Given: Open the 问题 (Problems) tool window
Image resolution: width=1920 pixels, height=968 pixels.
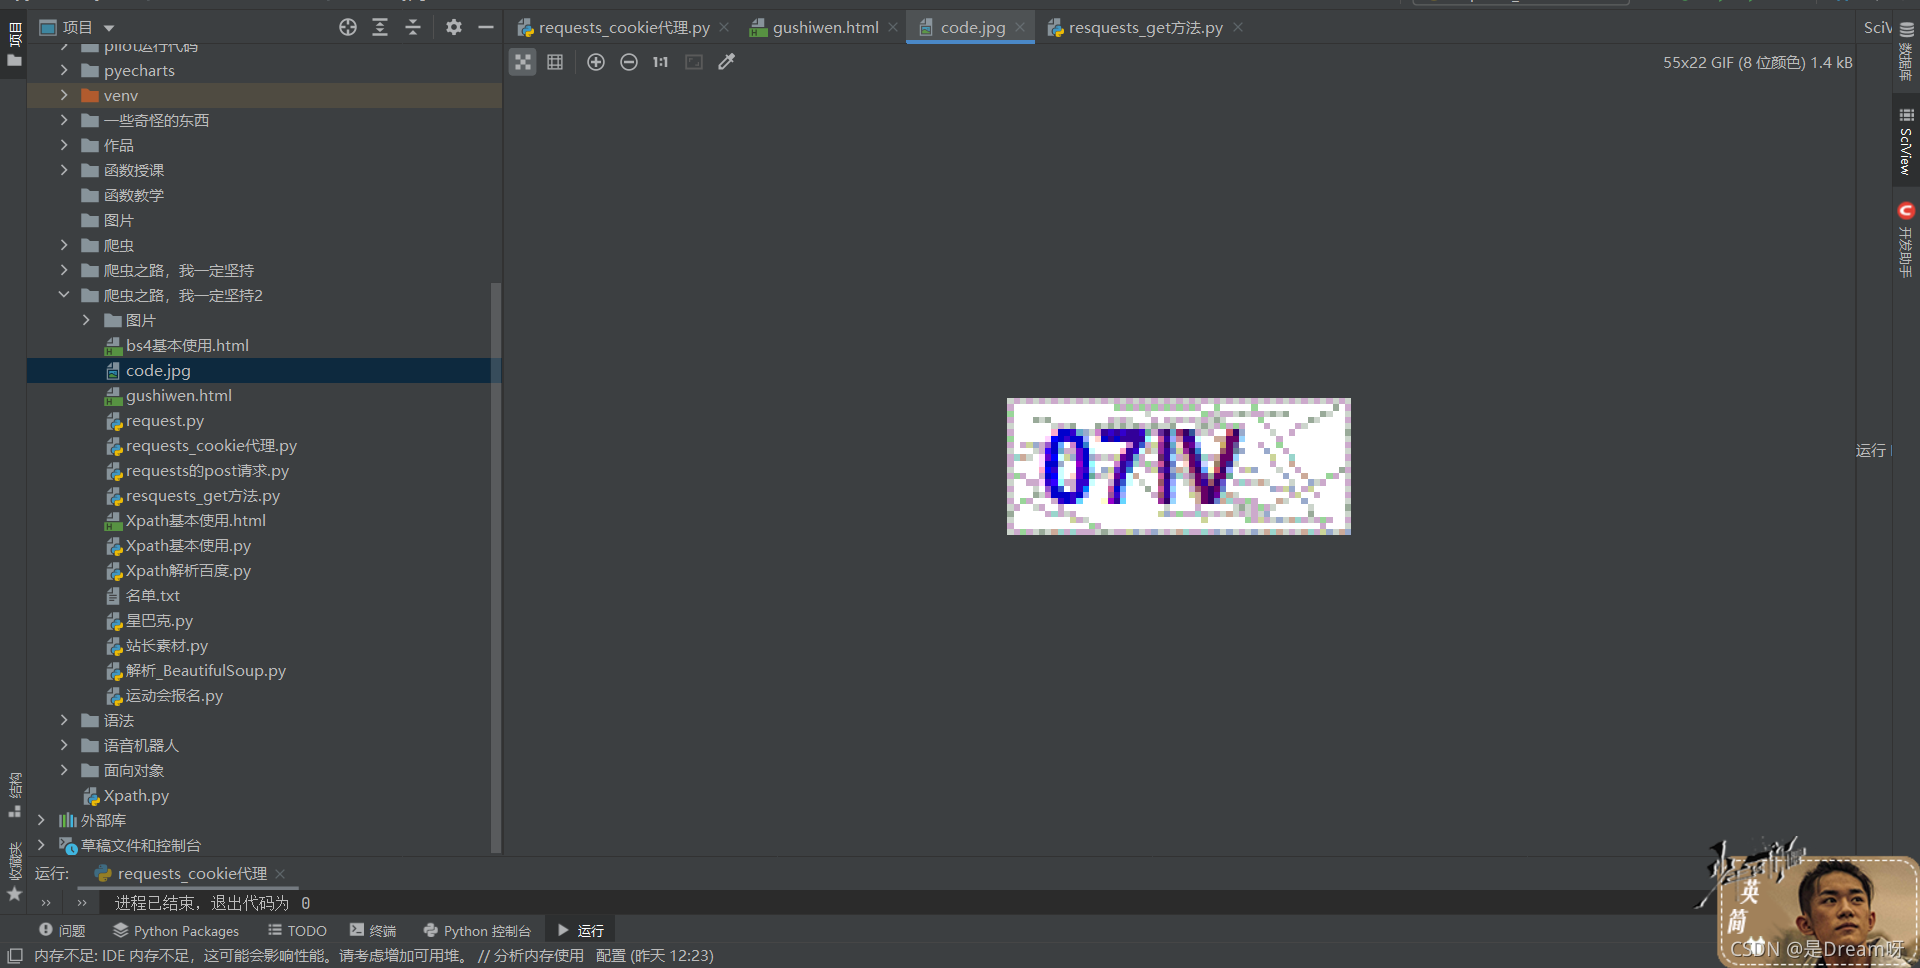Looking at the screenshot, I should point(62,930).
